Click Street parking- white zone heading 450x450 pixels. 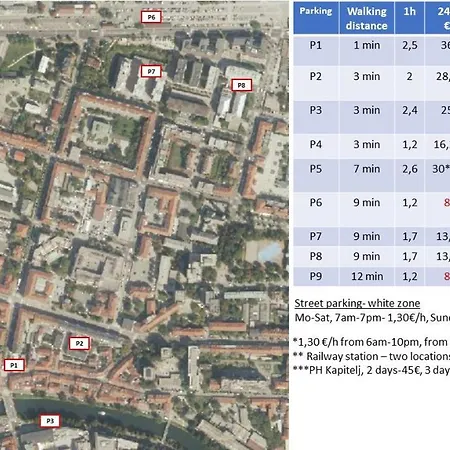(x=357, y=303)
